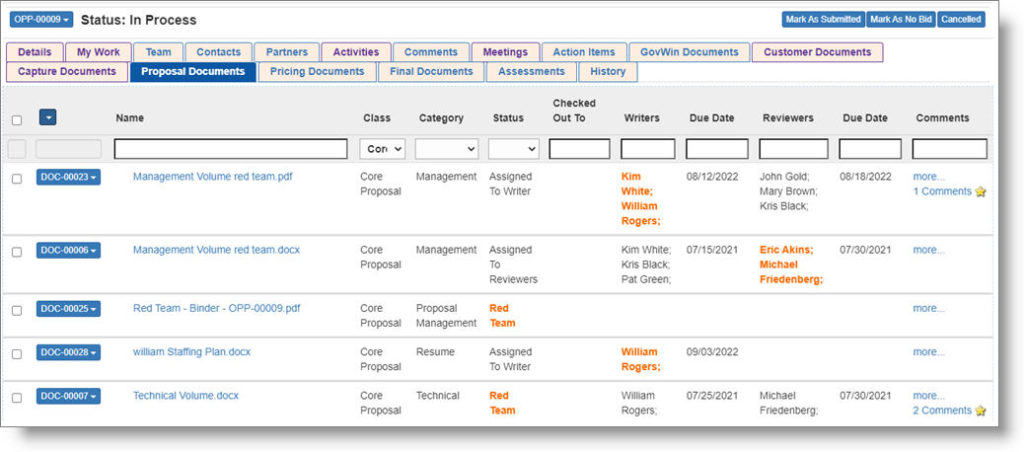The width and height of the screenshot is (1024, 452).
Task: Focus the Reviewers filter field
Action: pyautogui.click(x=793, y=149)
